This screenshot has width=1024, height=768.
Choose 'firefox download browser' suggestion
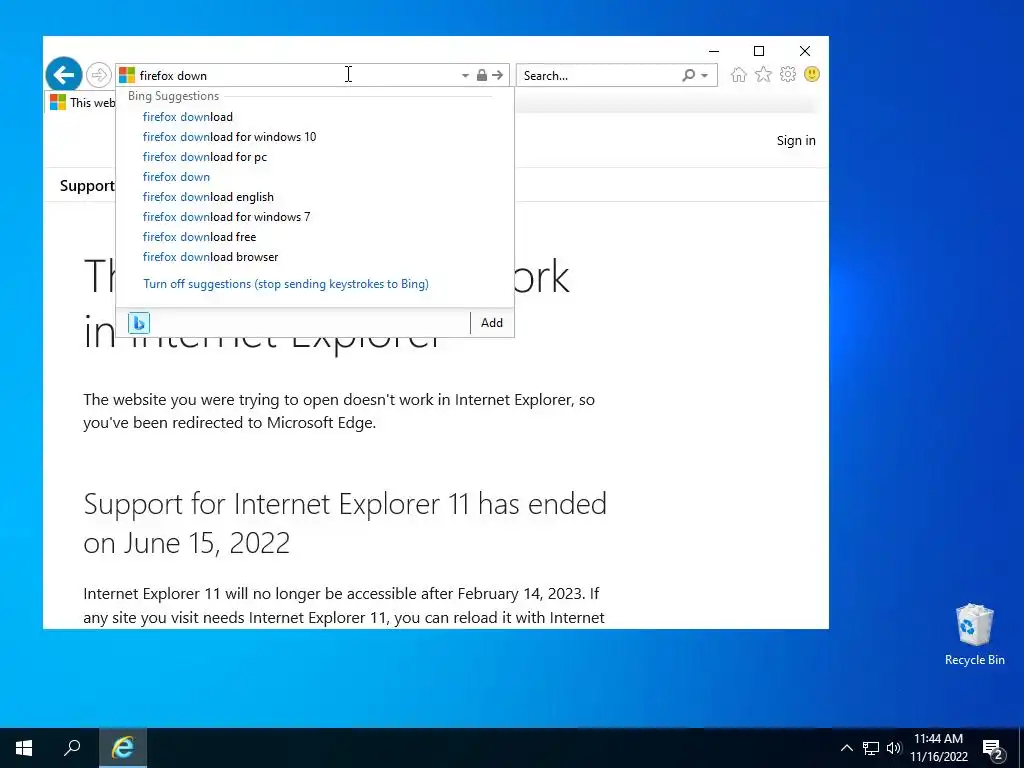point(210,257)
